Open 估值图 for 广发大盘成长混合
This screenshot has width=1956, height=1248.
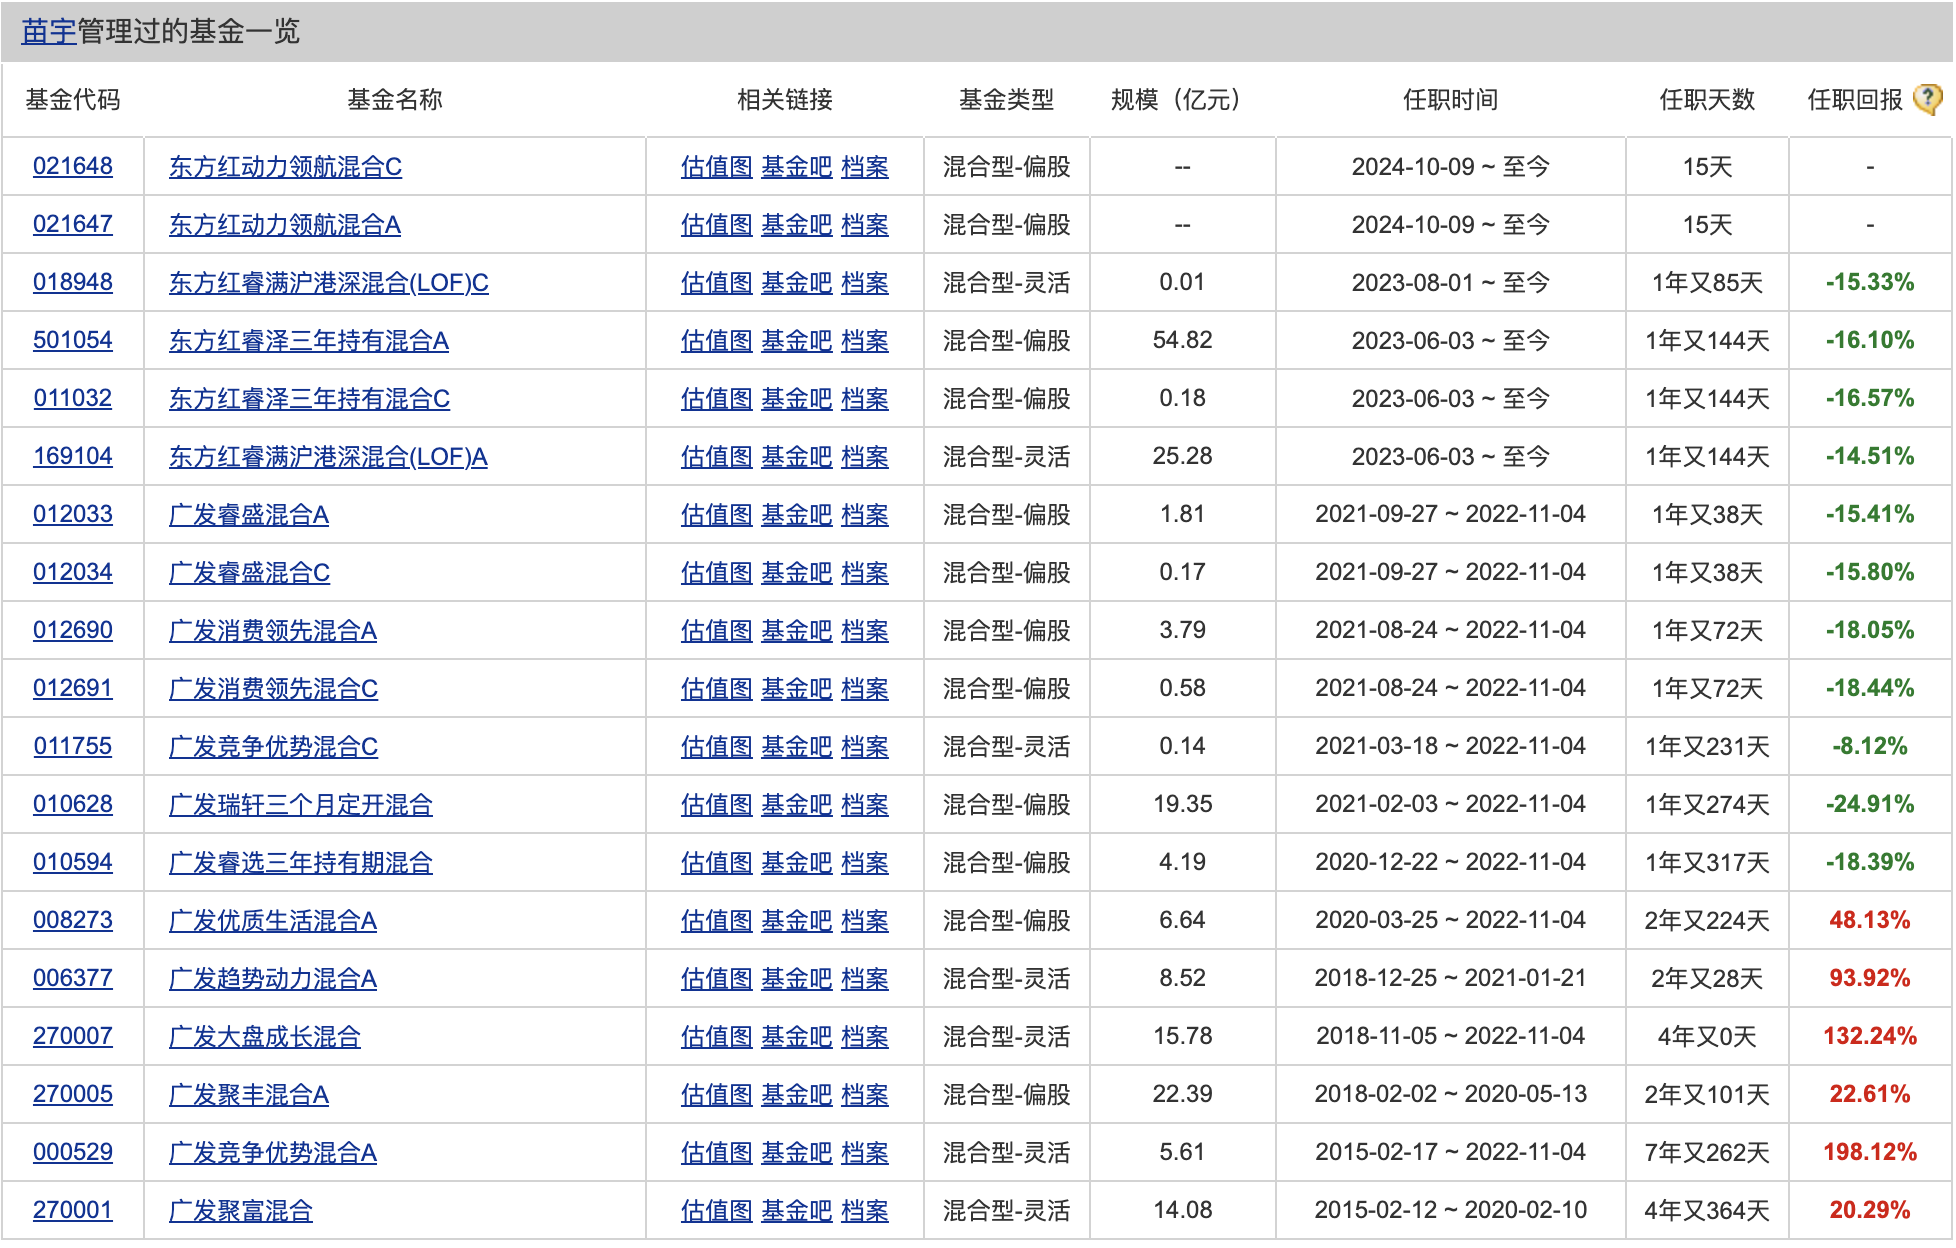coord(716,1037)
